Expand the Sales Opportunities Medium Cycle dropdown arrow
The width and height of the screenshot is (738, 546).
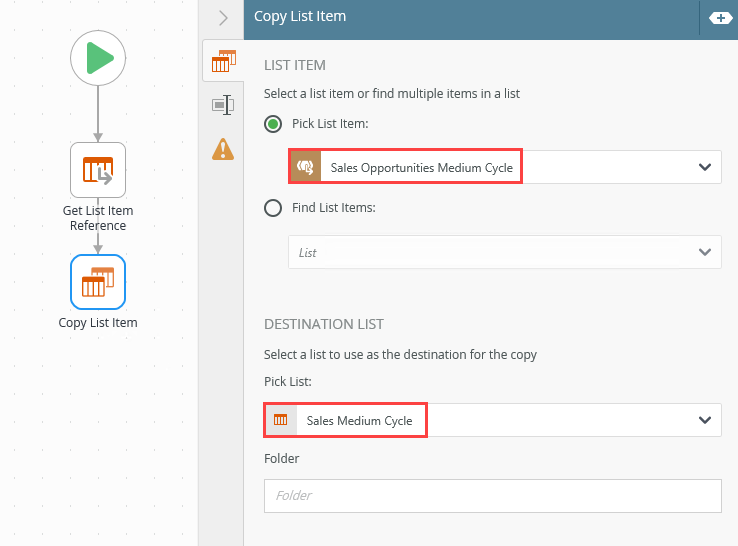[x=704, y=167]
